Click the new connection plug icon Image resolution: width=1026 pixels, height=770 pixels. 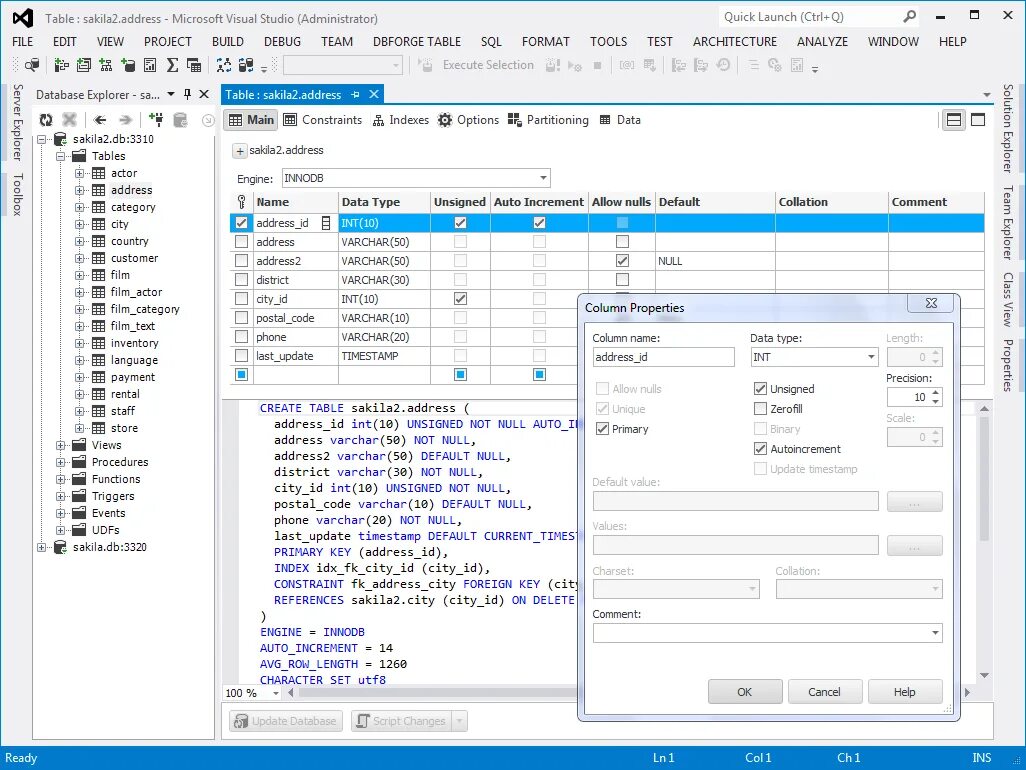(156, 119)
